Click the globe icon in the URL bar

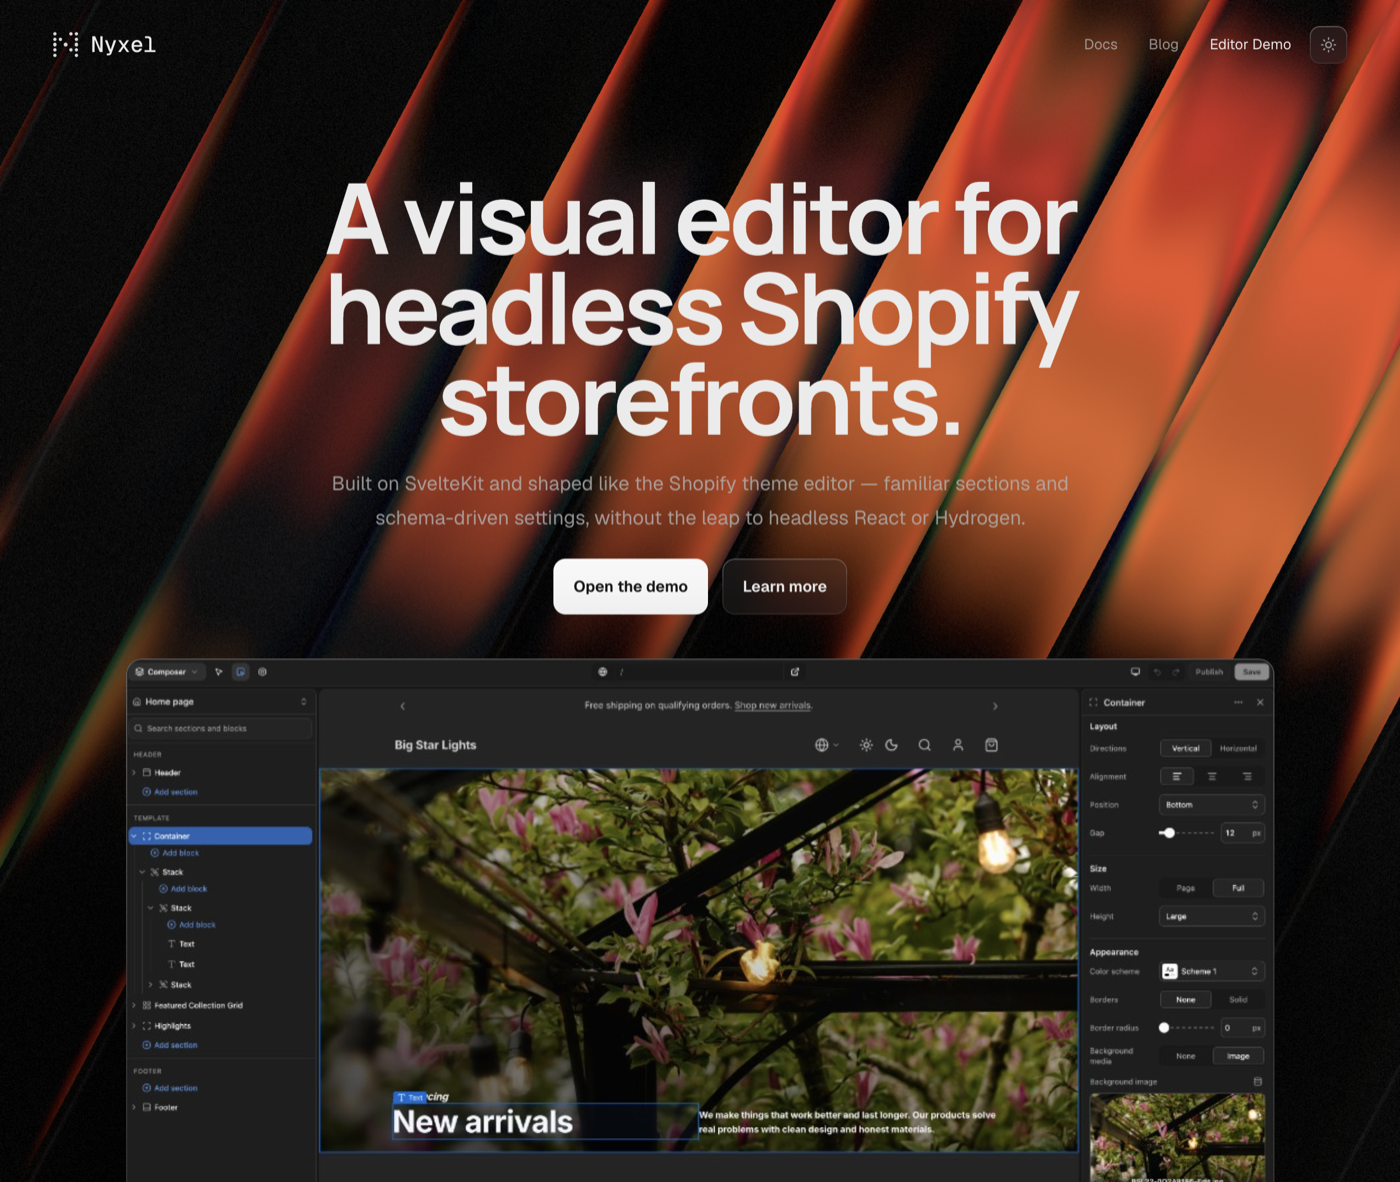pos(603,672)
